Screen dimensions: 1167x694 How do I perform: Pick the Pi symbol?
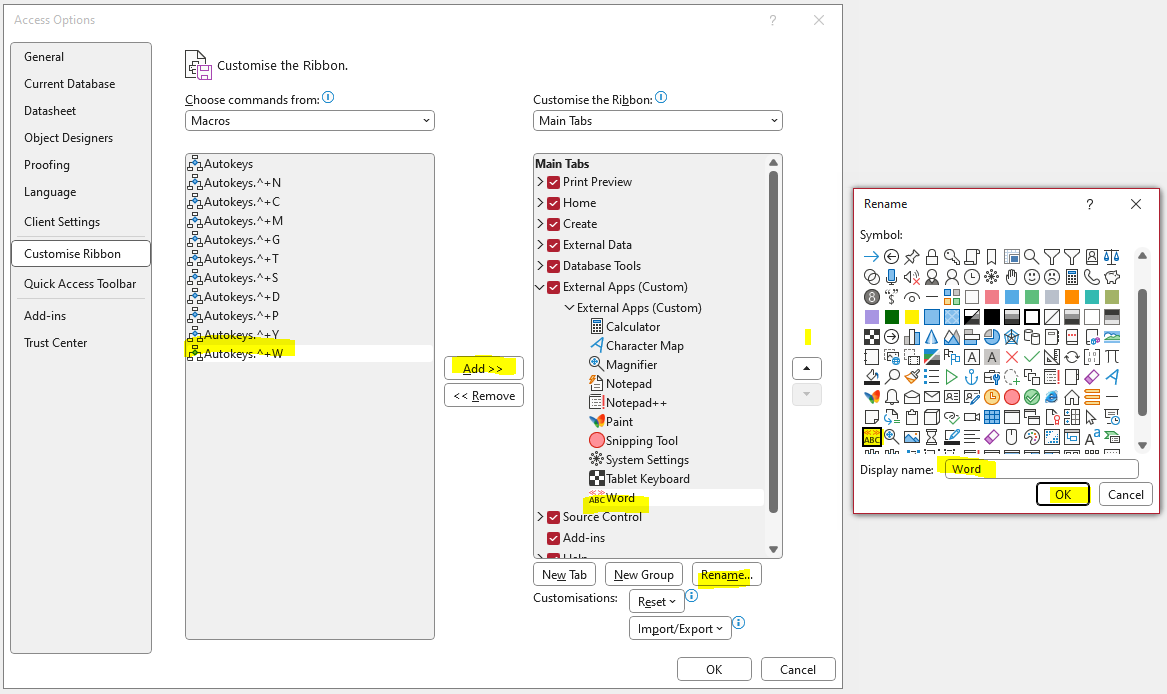1112,357
